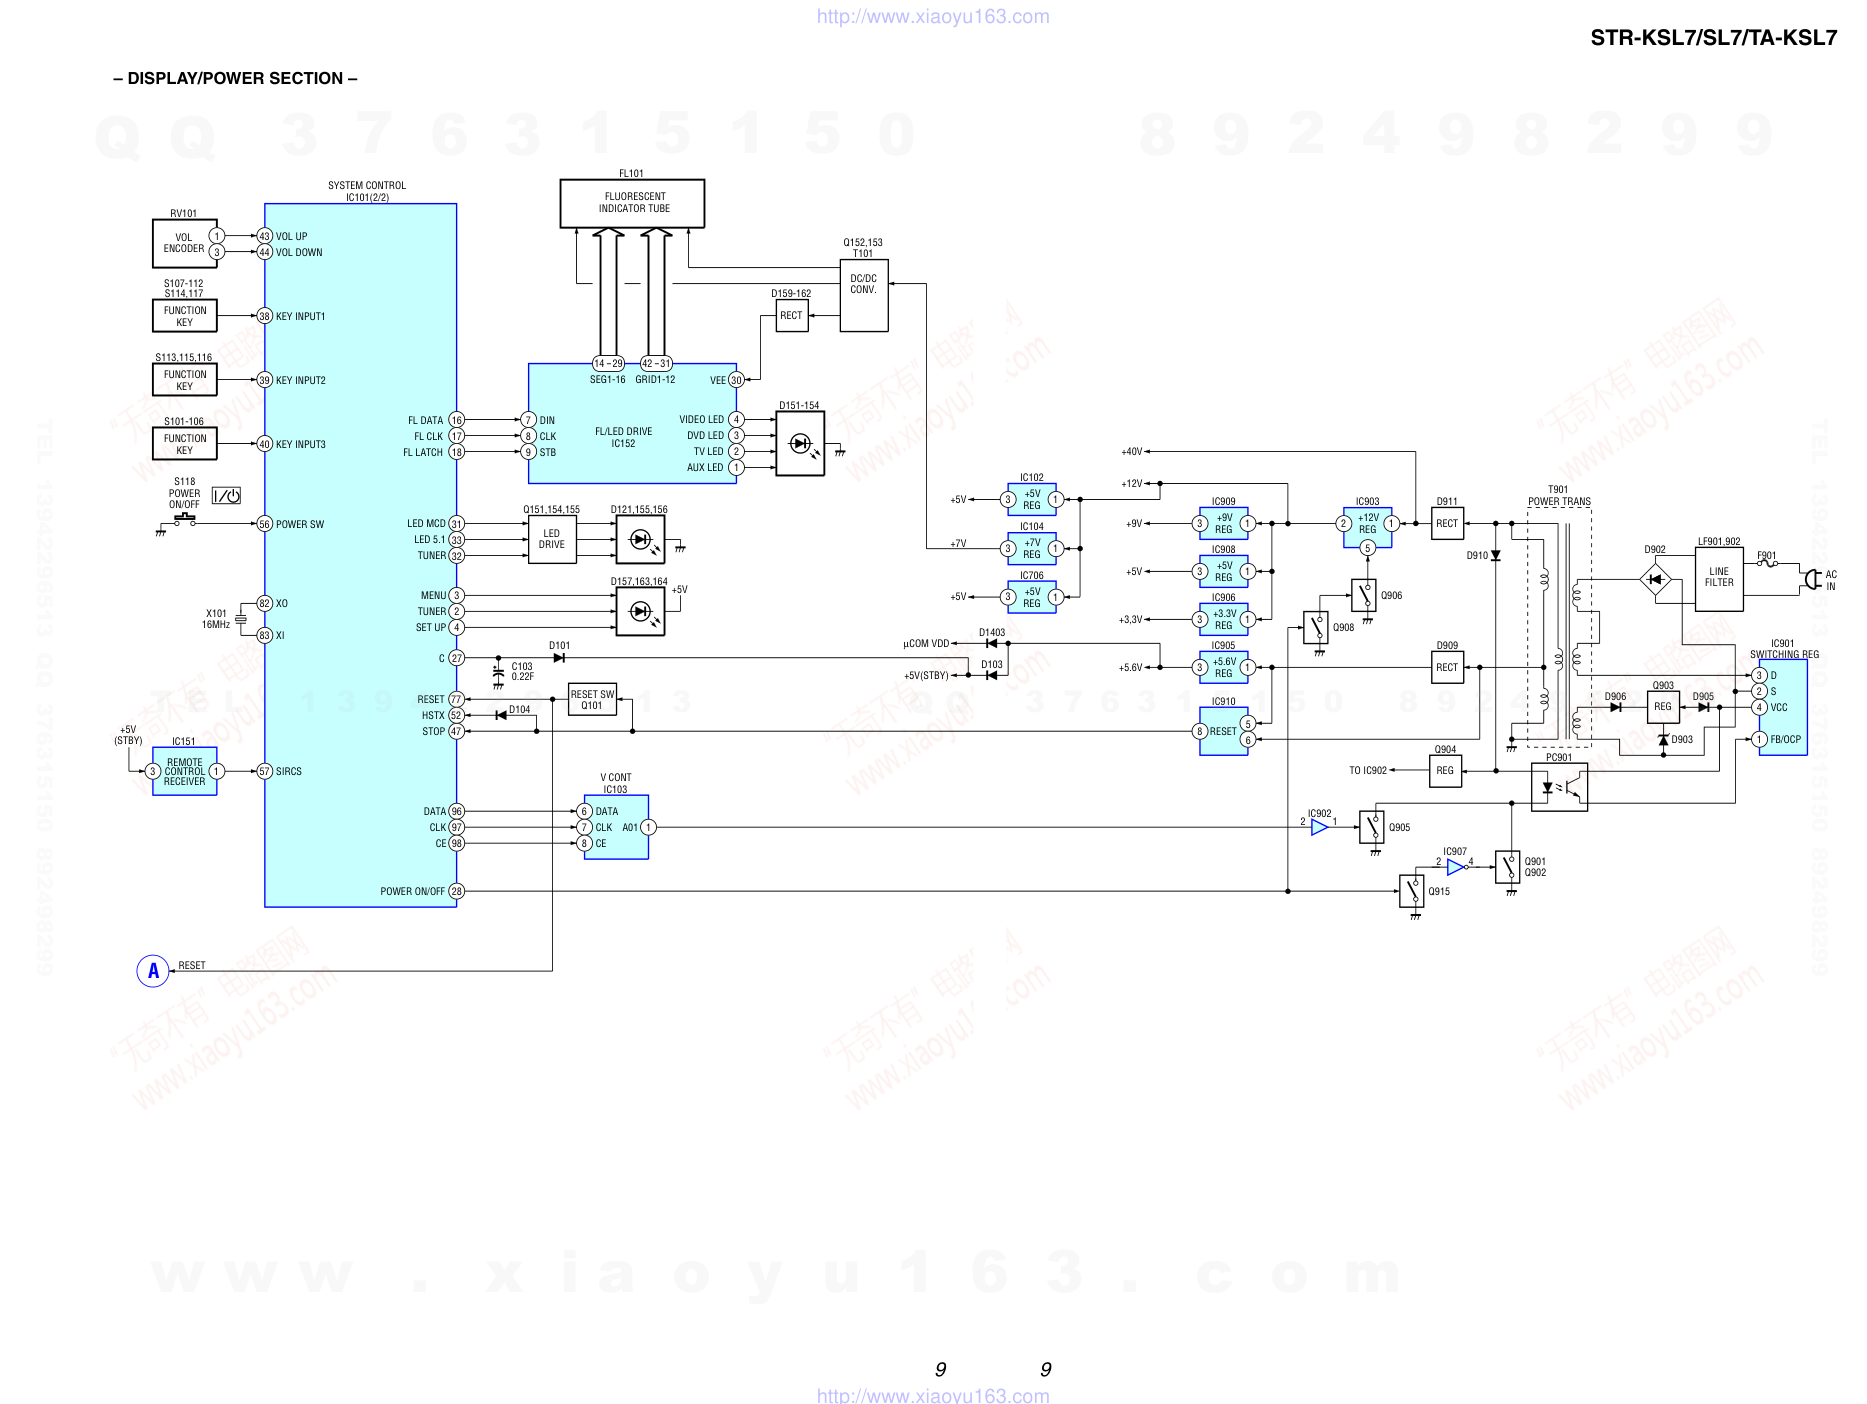The width and height of the screenshot is (1867, 1404).
Task: Select the IC906 +3.3V REG block
Action: coord(1224,620)
